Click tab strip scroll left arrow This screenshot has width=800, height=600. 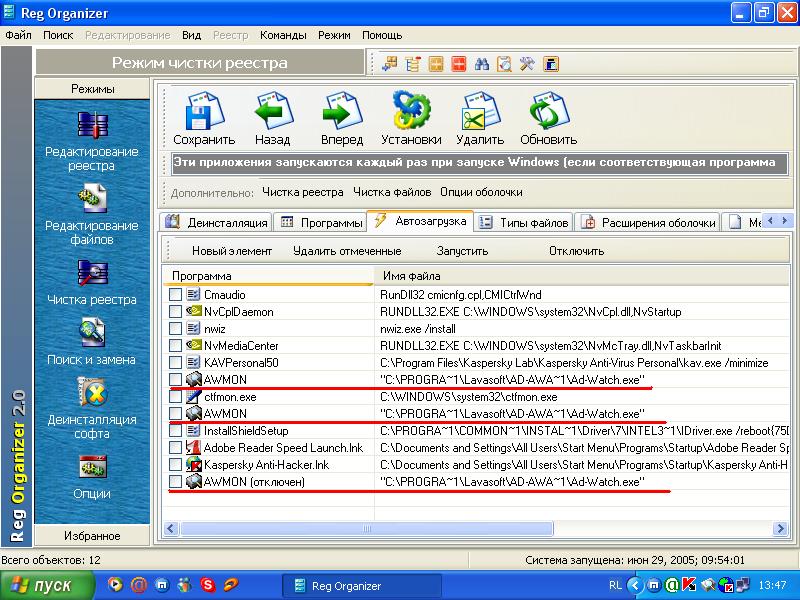[770, 221]
